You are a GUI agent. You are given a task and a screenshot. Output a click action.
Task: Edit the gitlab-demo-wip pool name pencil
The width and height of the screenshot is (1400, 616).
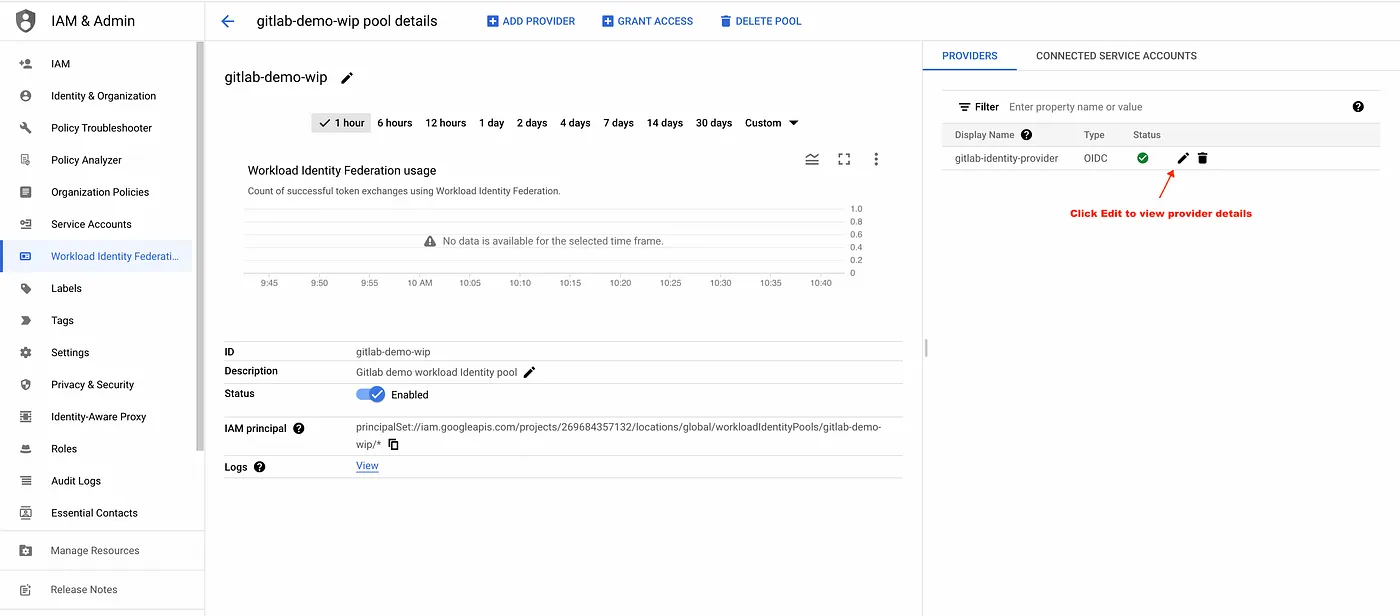click(347, 78)
